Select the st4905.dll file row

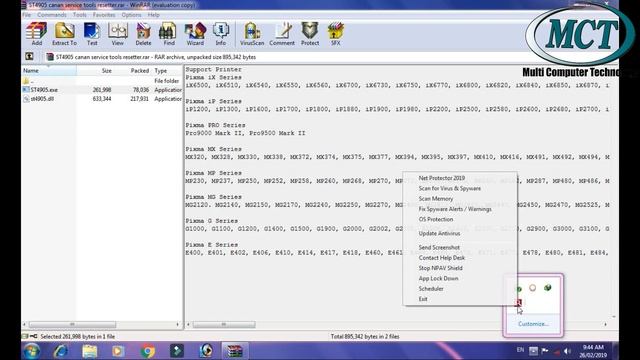[x=102, y=99]
